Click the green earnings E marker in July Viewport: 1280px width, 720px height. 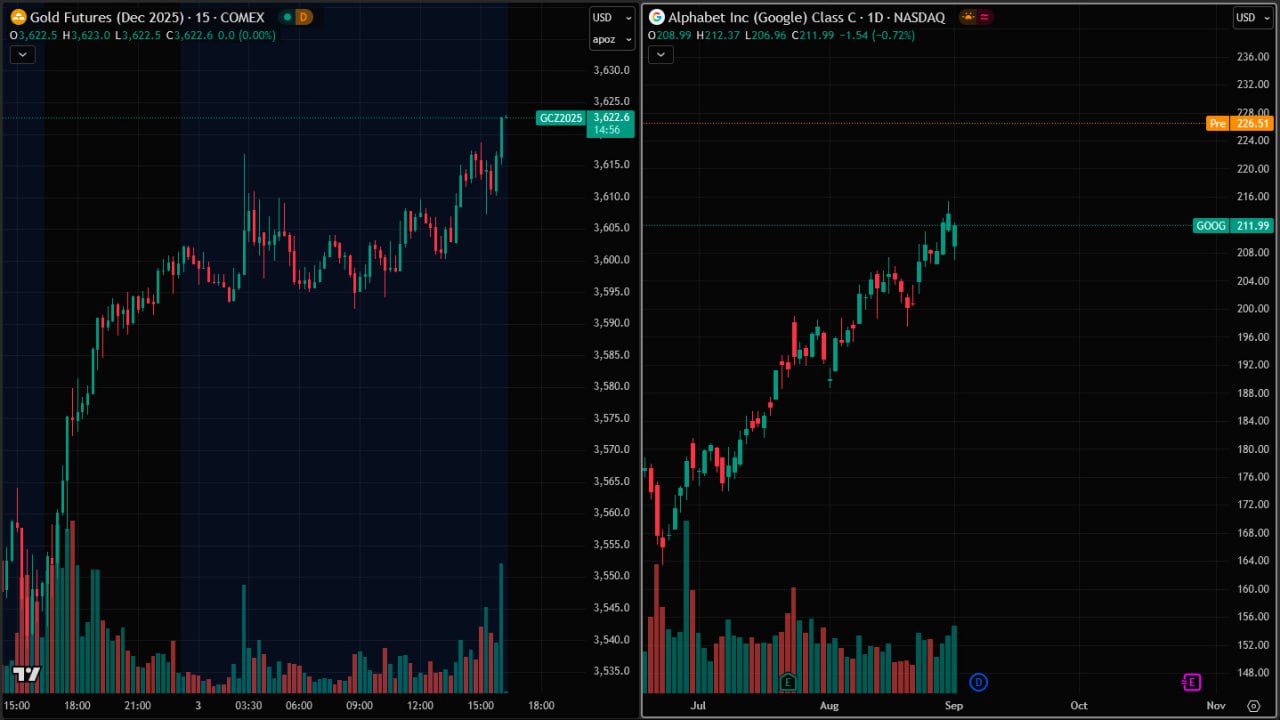(x=788, y=682)
